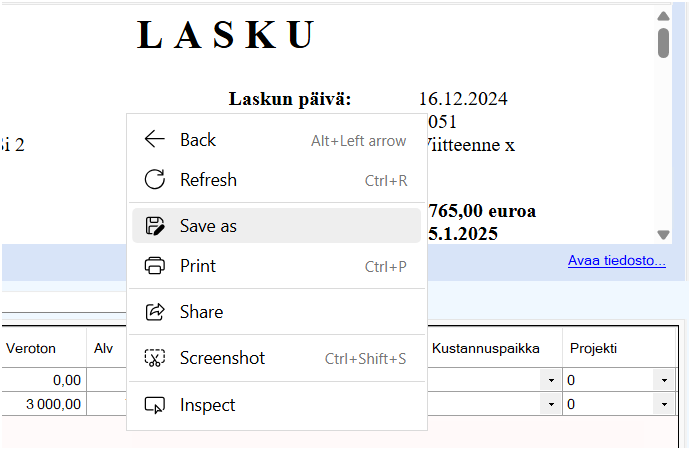Choose Print from the context menu
This screenshot has height=450, width=691.
point(197,266)
